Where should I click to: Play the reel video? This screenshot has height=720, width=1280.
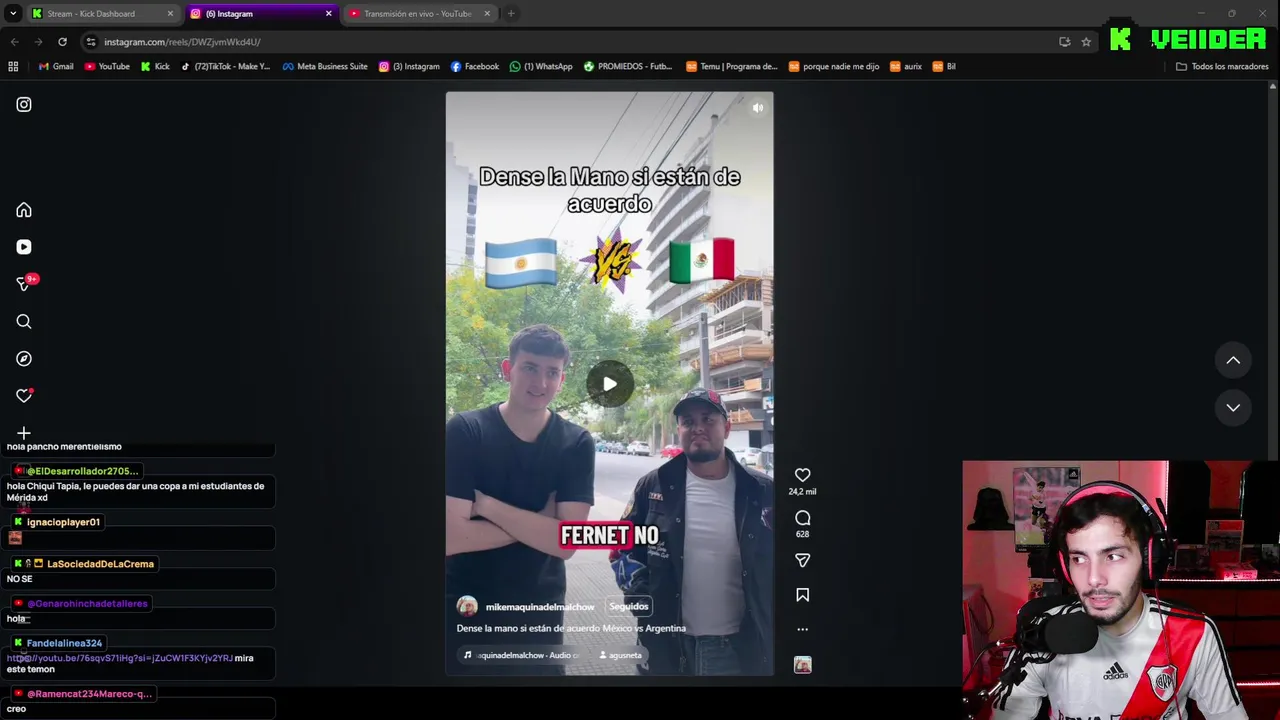pos(609,384)
